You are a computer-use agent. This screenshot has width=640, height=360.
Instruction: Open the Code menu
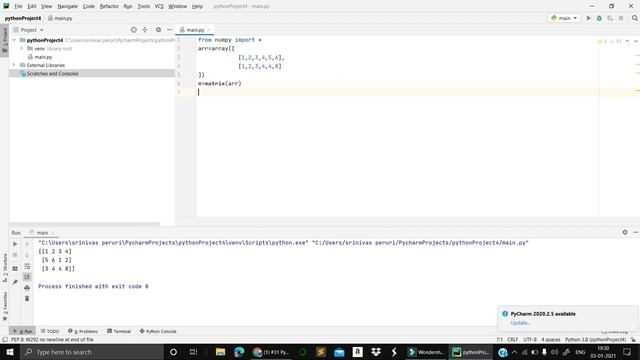click(x=89, y=6)
